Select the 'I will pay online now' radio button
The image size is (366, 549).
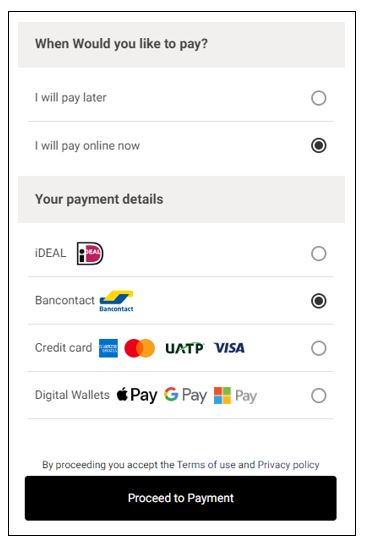[319, 145]
